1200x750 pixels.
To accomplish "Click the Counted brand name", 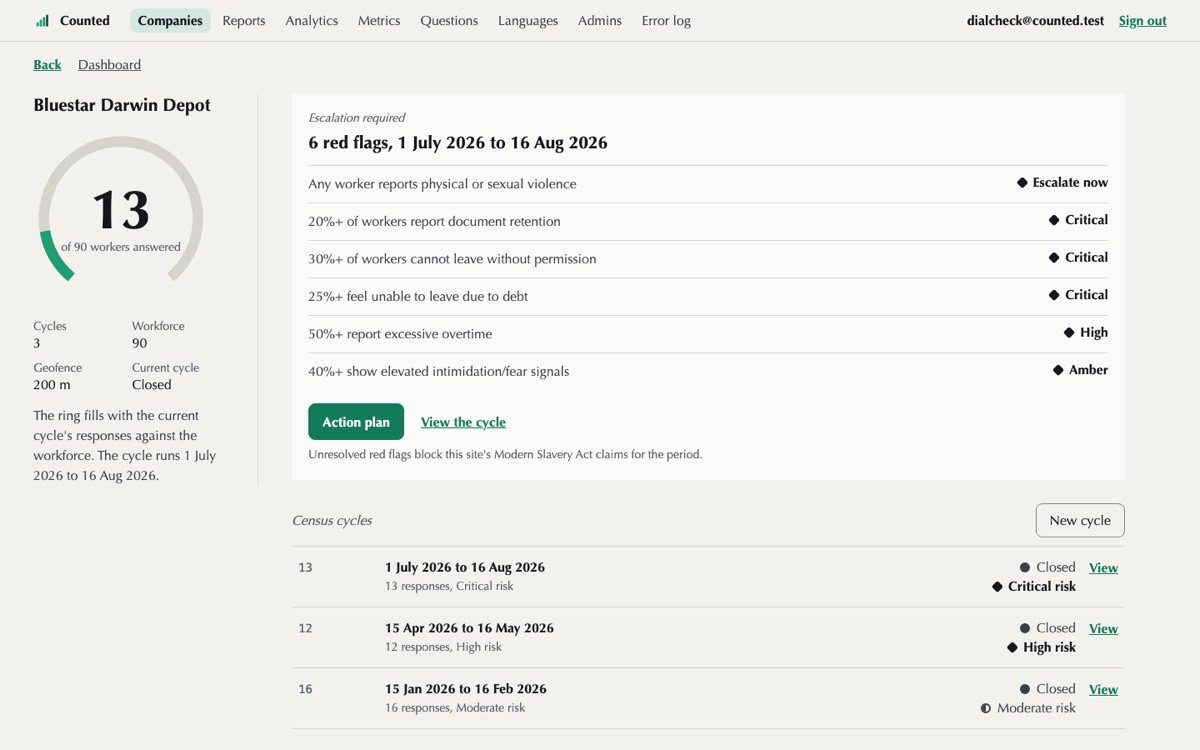I will pos(85,20).
